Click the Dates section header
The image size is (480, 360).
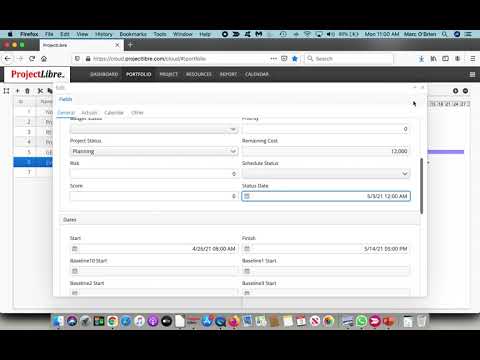239,220
